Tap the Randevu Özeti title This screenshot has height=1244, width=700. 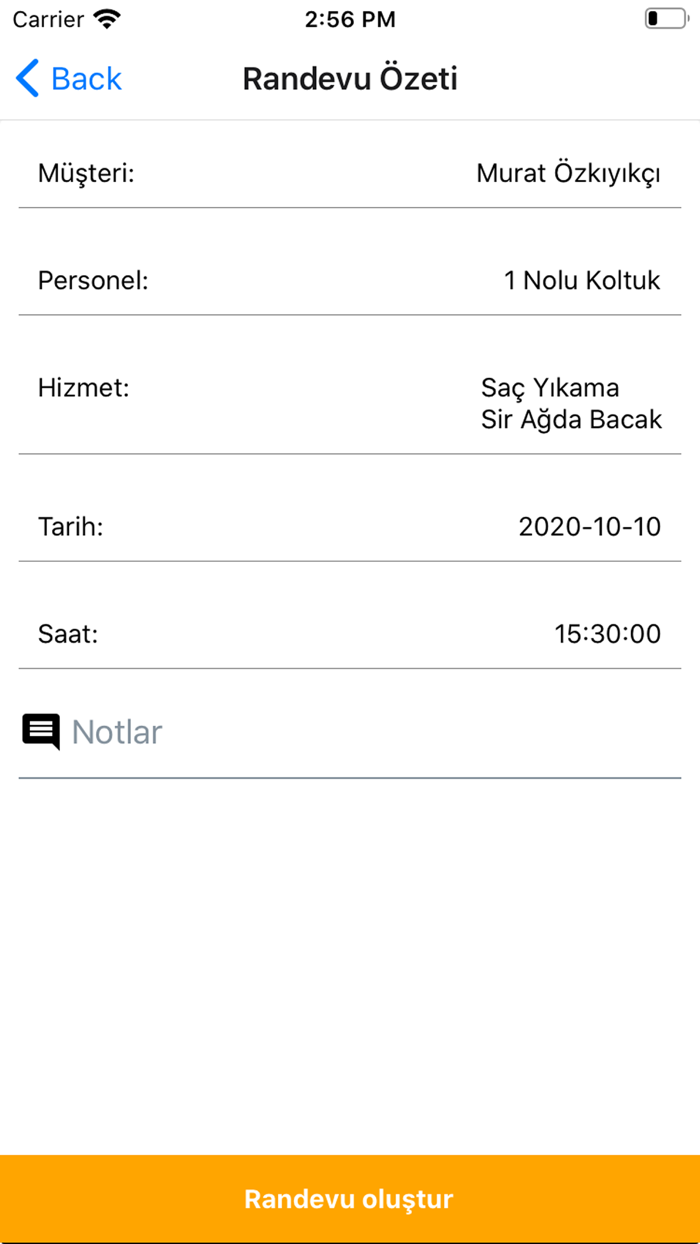tap(349, 78)
